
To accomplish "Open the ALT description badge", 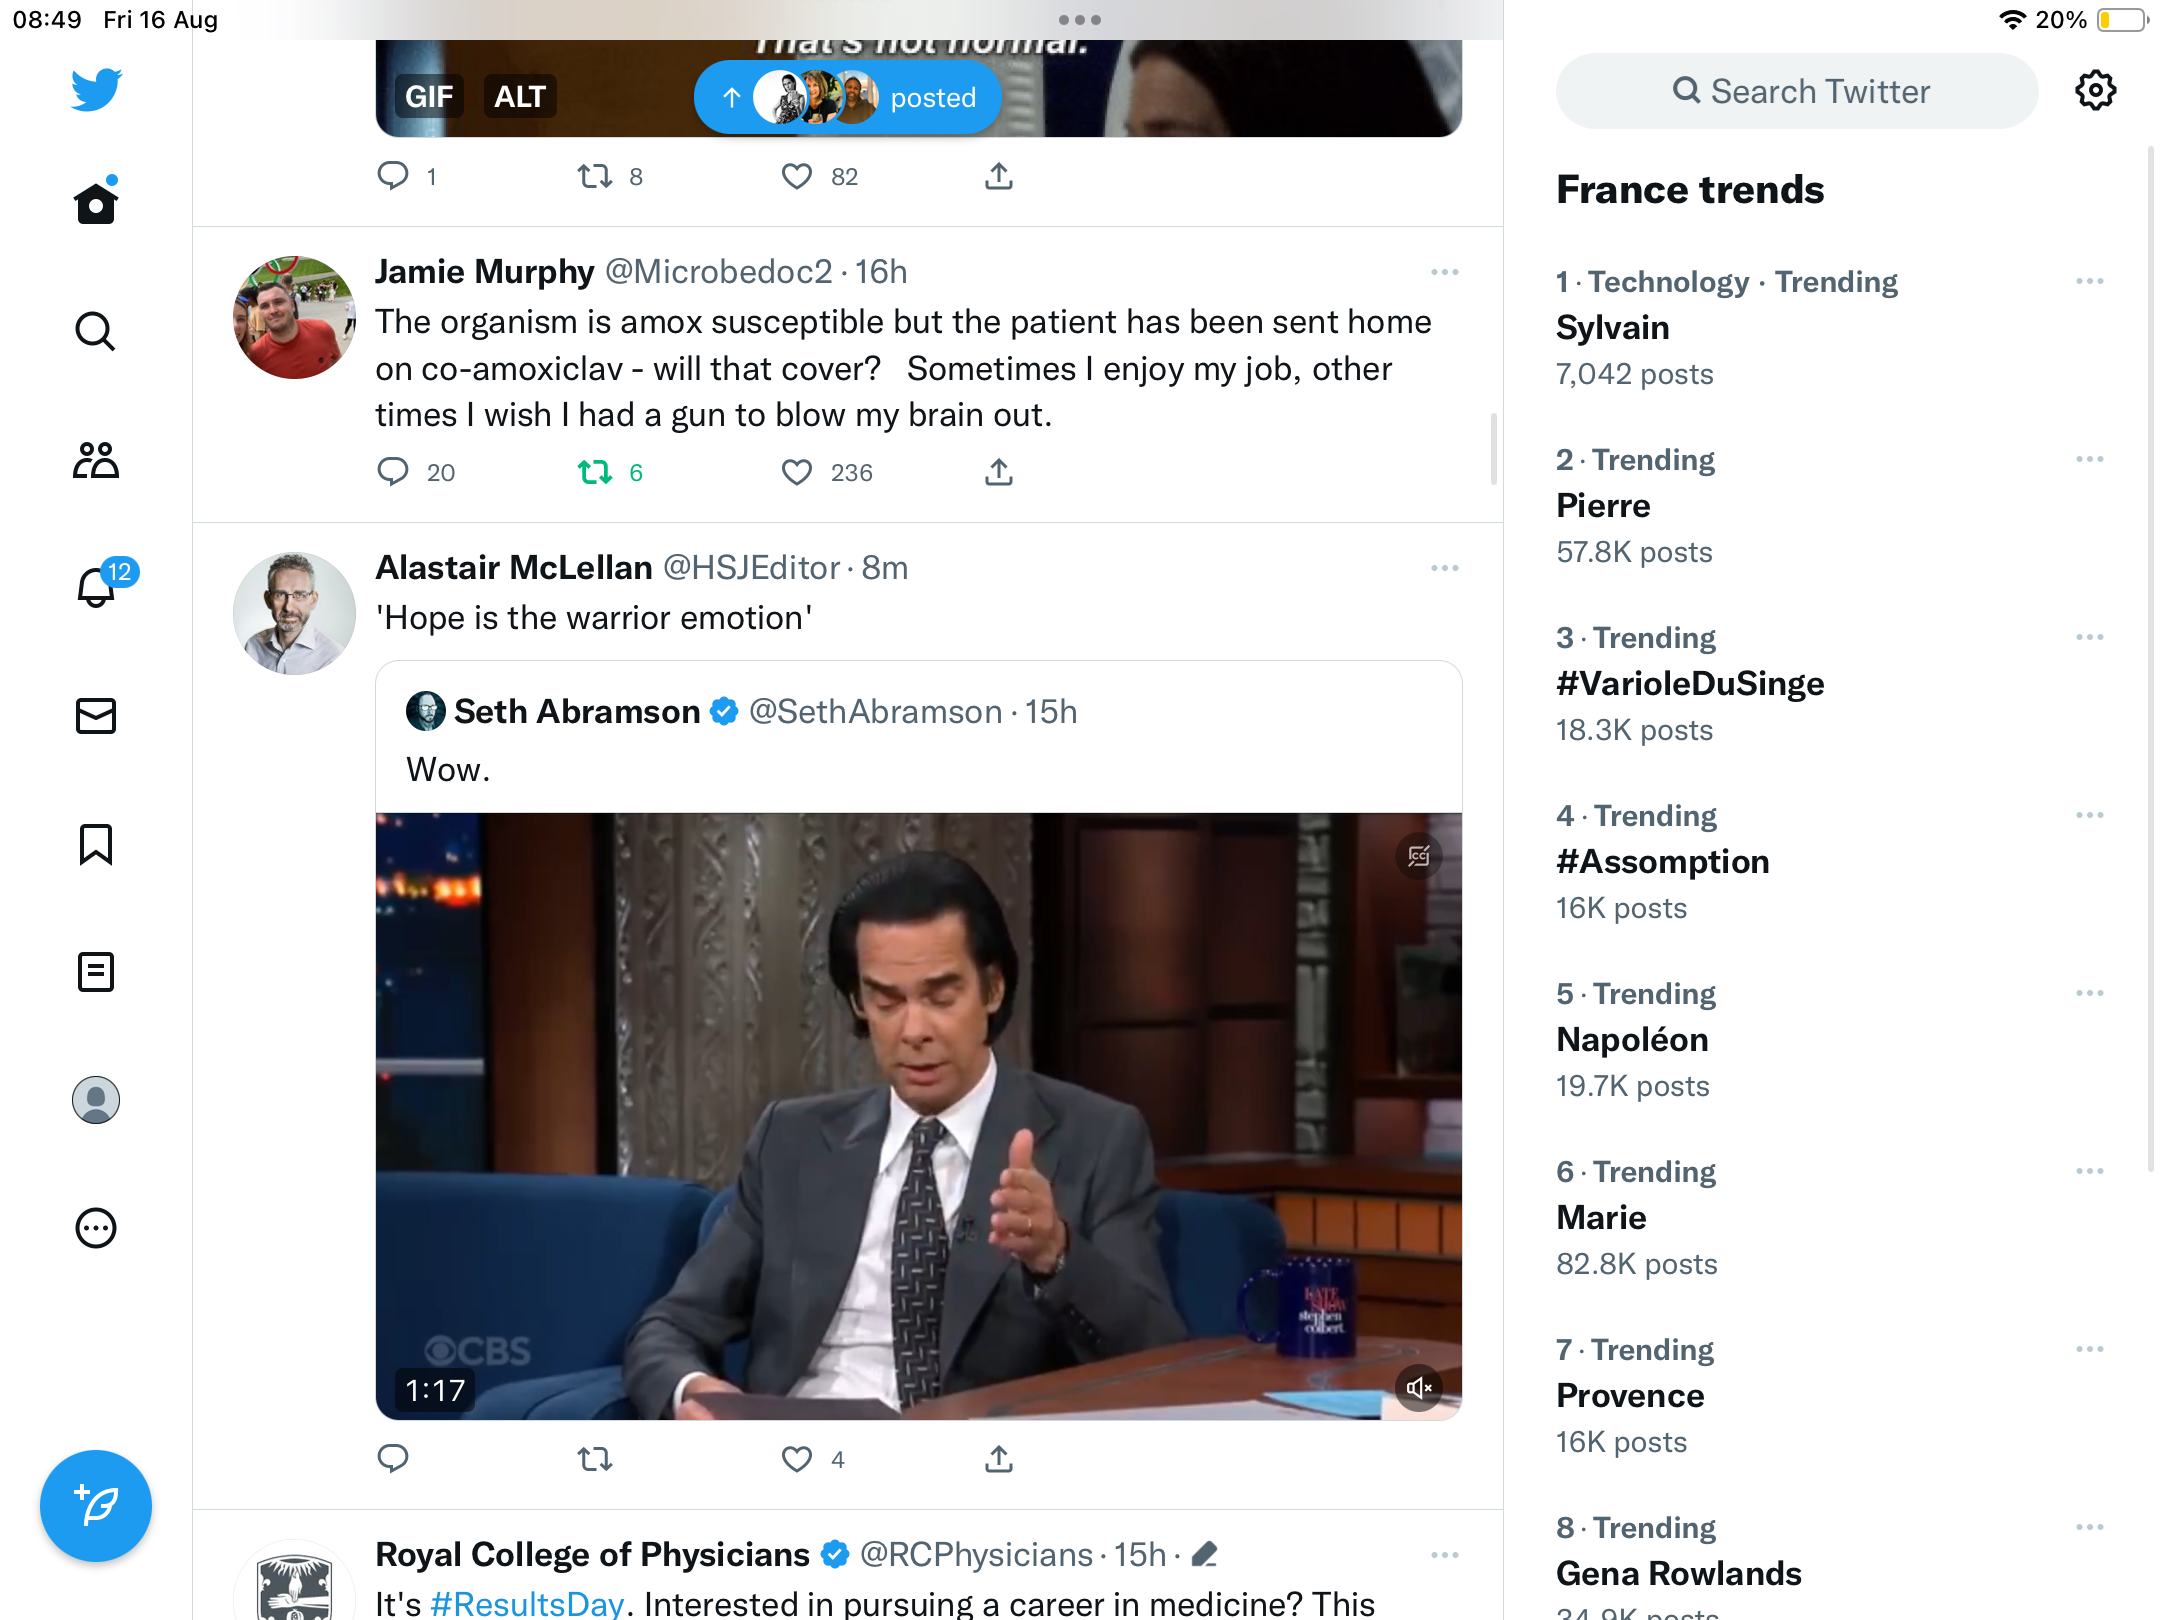I will pos(520,96).
